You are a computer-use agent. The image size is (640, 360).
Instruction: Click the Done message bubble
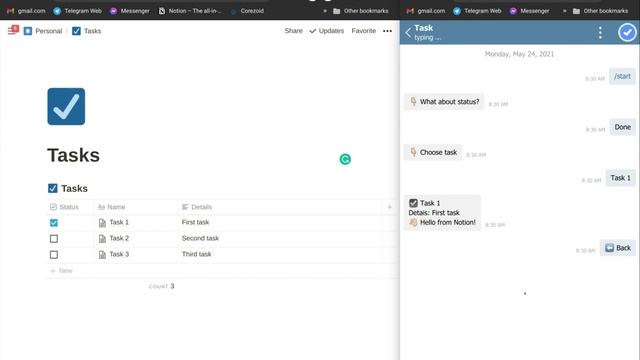(x=622, y=127)
